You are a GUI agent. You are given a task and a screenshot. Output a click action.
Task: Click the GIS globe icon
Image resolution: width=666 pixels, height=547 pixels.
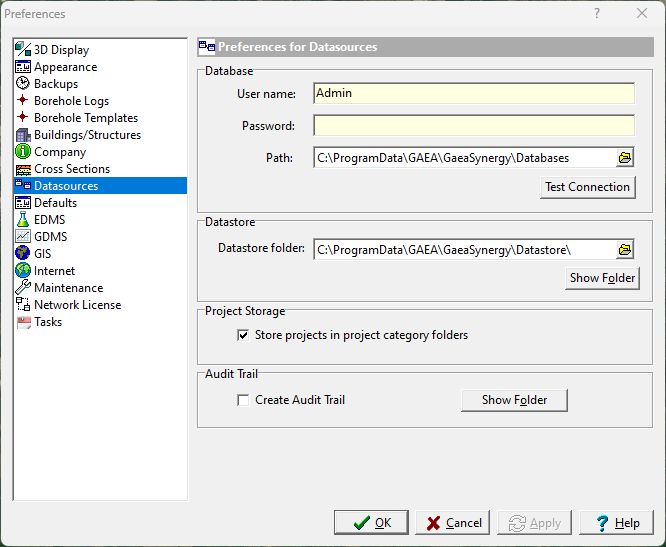point(23,254)
